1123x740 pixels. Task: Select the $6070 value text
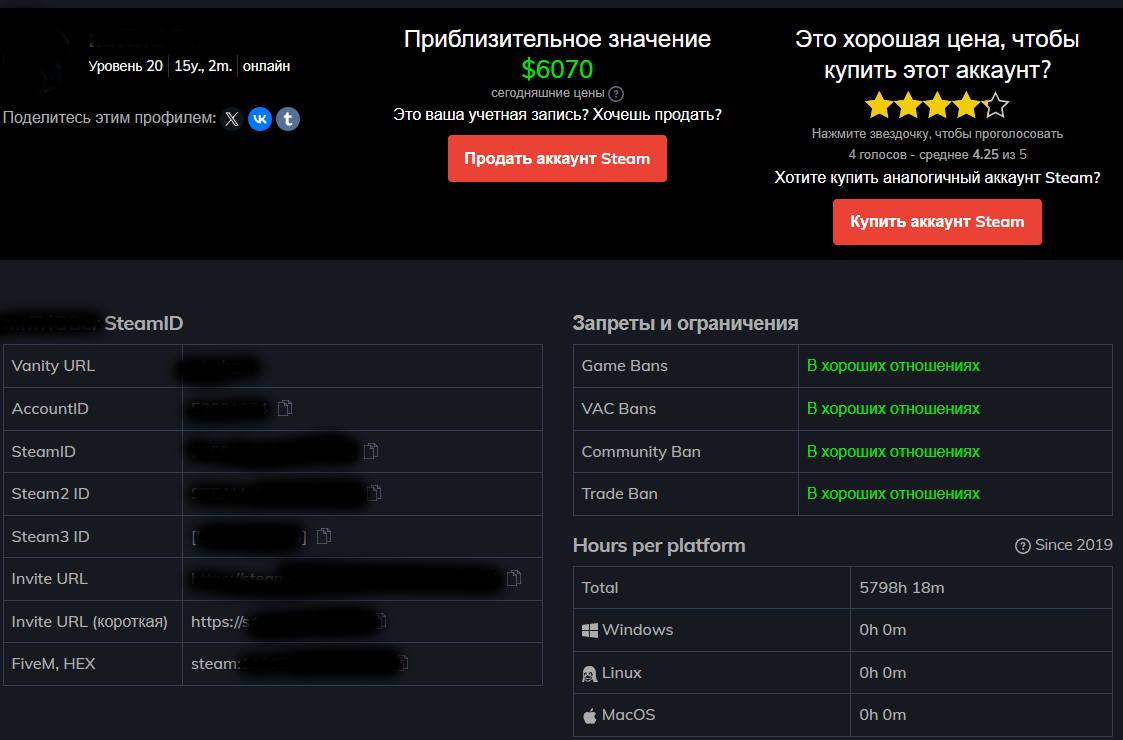click(557, 69)
